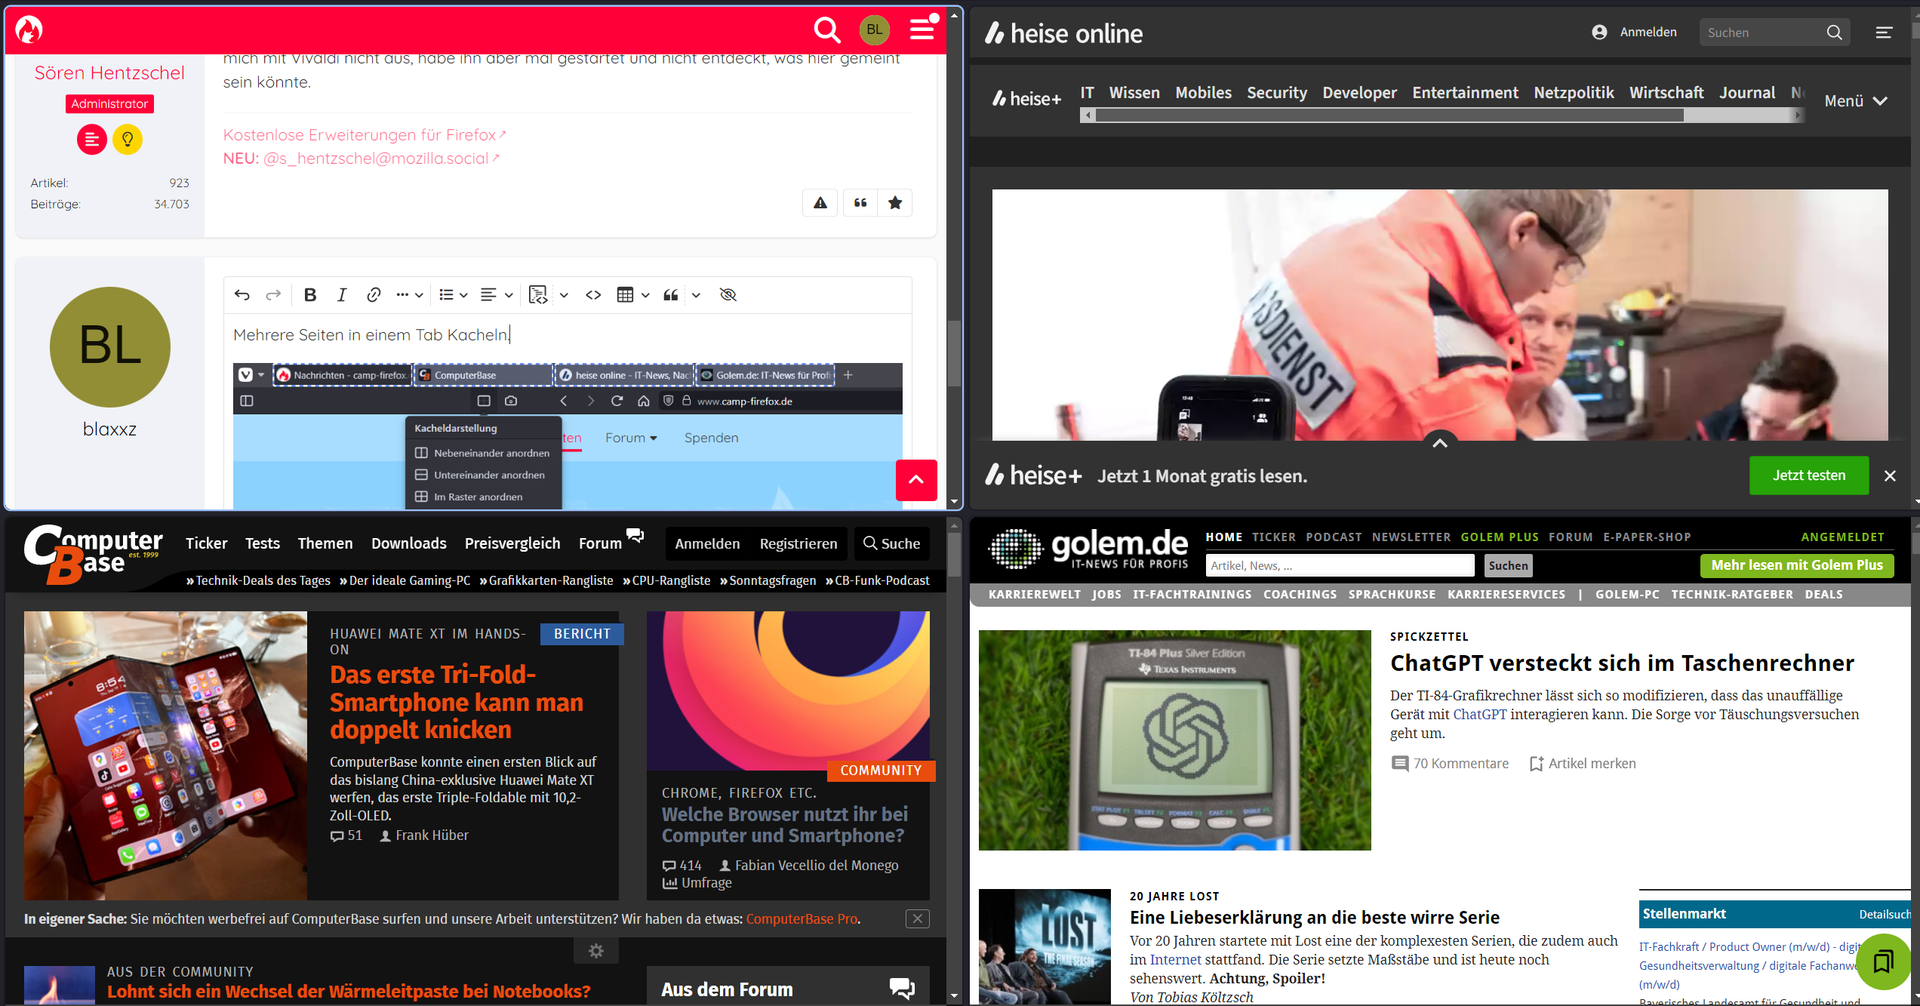Insert a code block with the document-code icon
This screenshot has height=1006, width=1920.
pyautogui.click(x=538, y=295)
